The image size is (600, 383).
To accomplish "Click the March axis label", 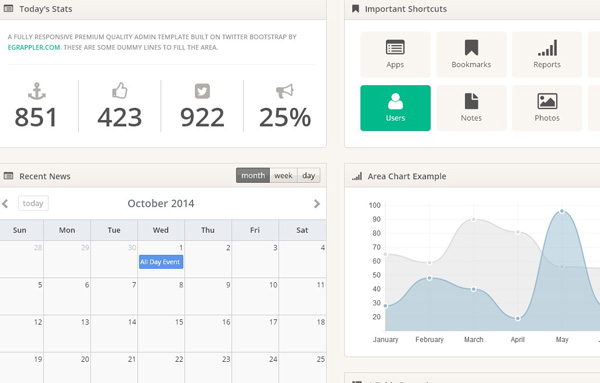I will tap(474, 339).
